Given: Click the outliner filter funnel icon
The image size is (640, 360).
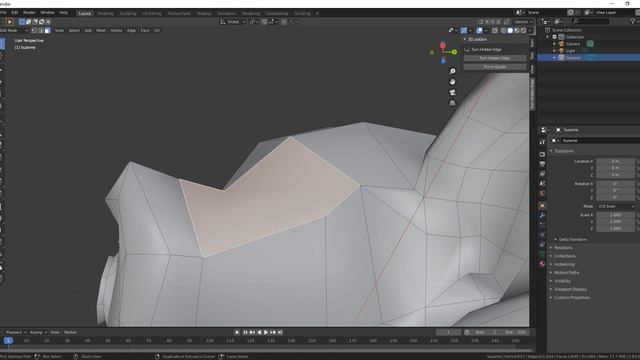Looking at the screenshot, I should click(x=633, y=21).
